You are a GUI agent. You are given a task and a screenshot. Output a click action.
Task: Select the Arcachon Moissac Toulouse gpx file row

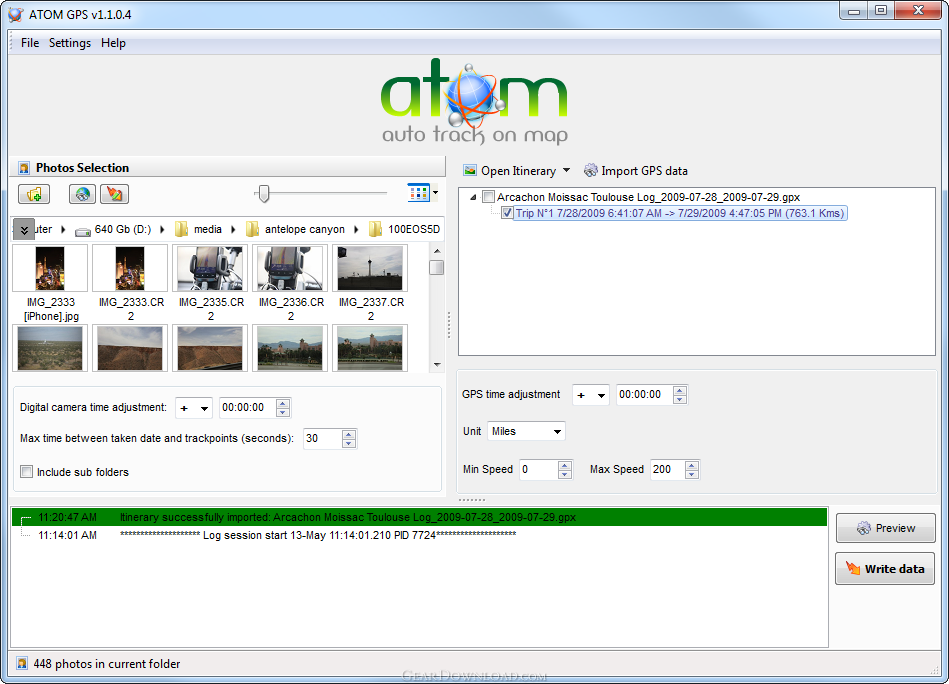coord(648,197)
